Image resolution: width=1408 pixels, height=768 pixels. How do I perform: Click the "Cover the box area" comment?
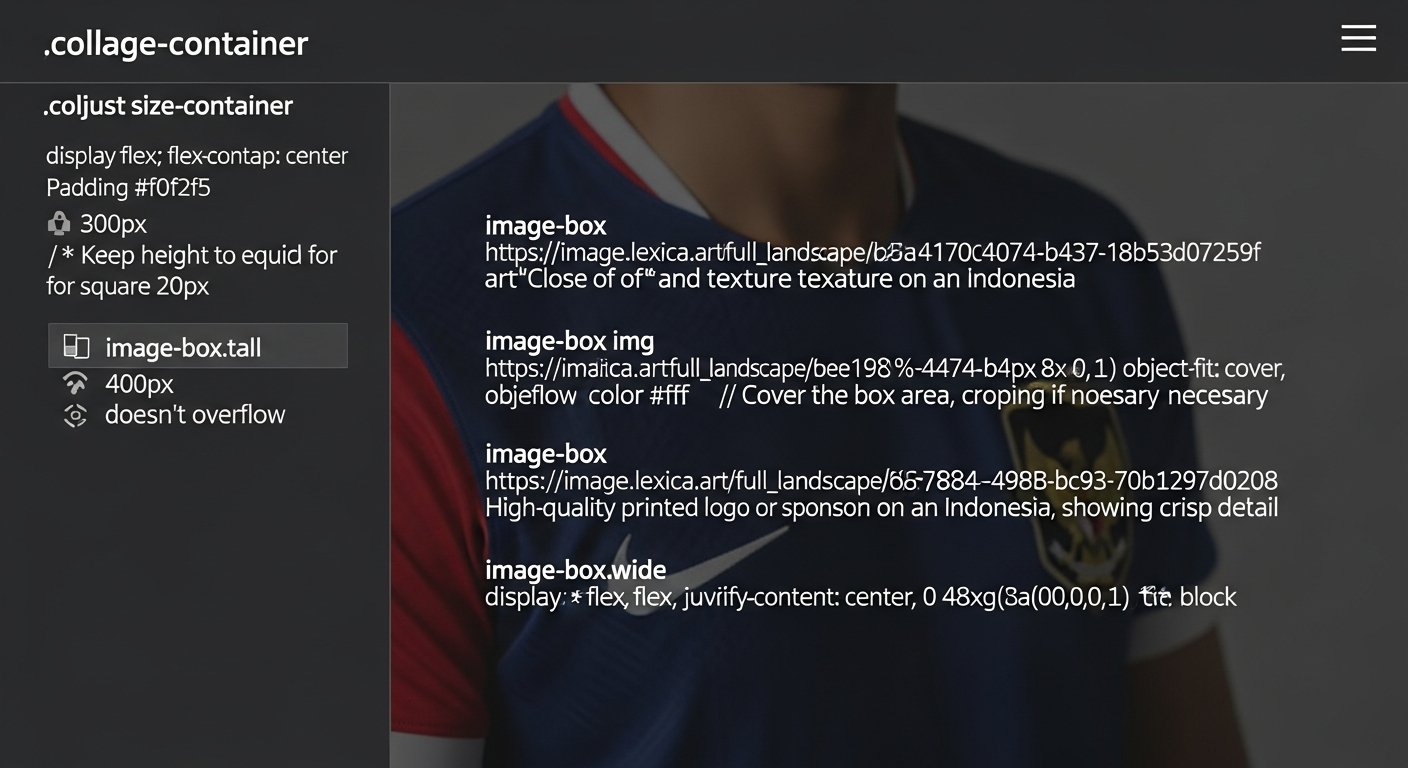tap(992, 396)
